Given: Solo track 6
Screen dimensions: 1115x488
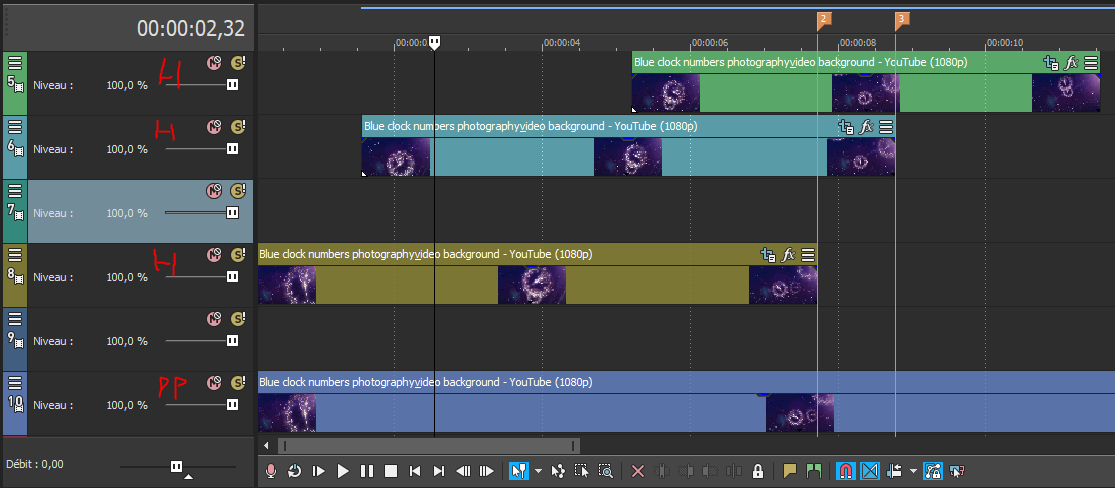Looking at the screenshot, I should 237,127.
